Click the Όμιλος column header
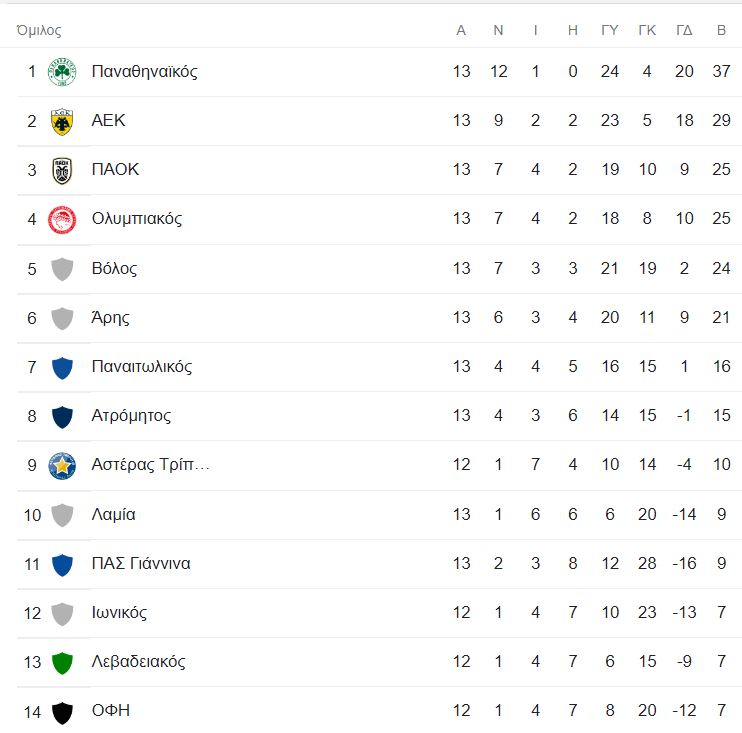 [x=39, y=30]
